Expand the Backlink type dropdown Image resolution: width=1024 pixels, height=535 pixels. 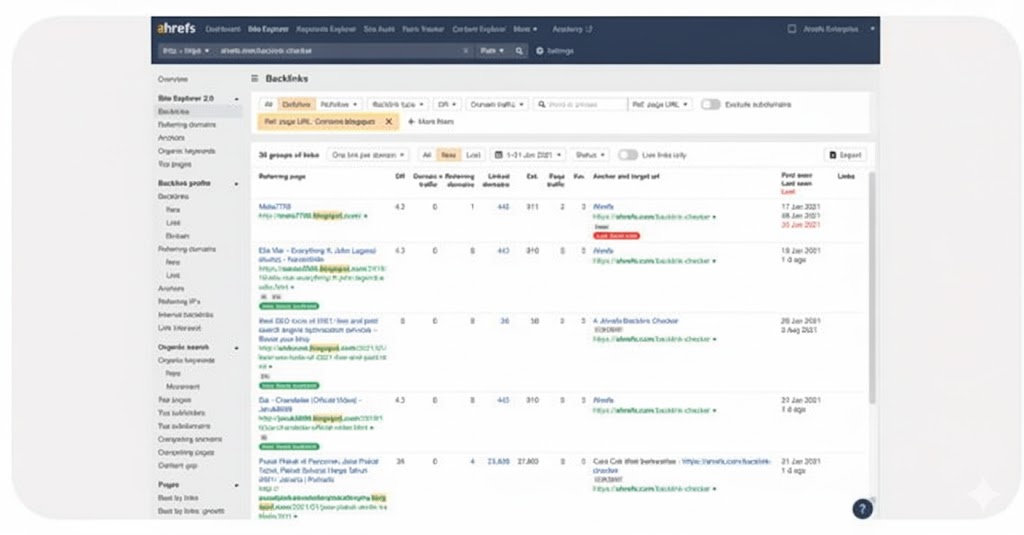[397, 104]
